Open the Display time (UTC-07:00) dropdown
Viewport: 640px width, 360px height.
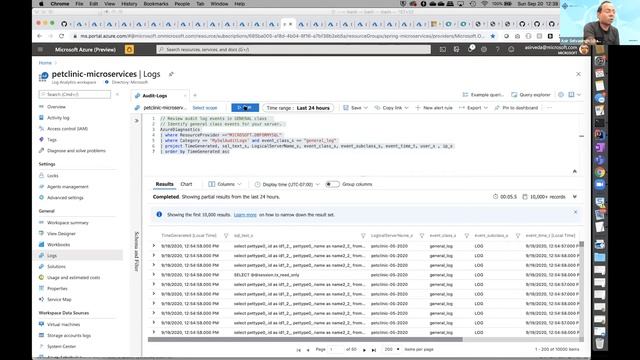pos(287,184)
